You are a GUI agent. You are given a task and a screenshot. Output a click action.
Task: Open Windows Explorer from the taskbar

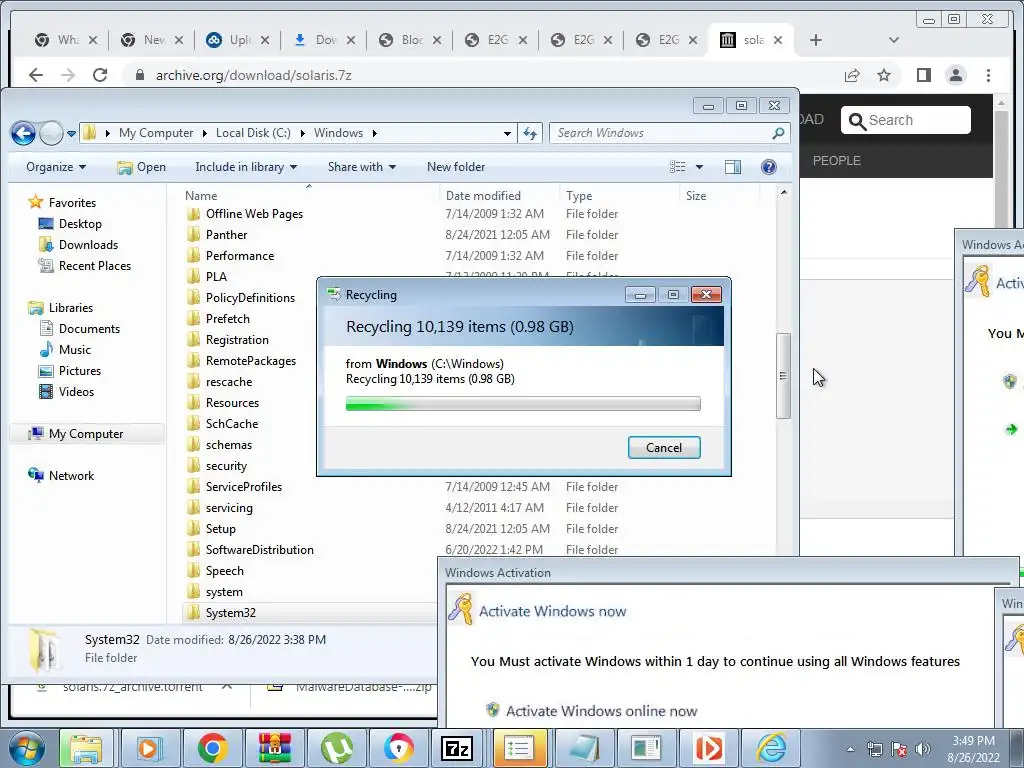(86, 748)
